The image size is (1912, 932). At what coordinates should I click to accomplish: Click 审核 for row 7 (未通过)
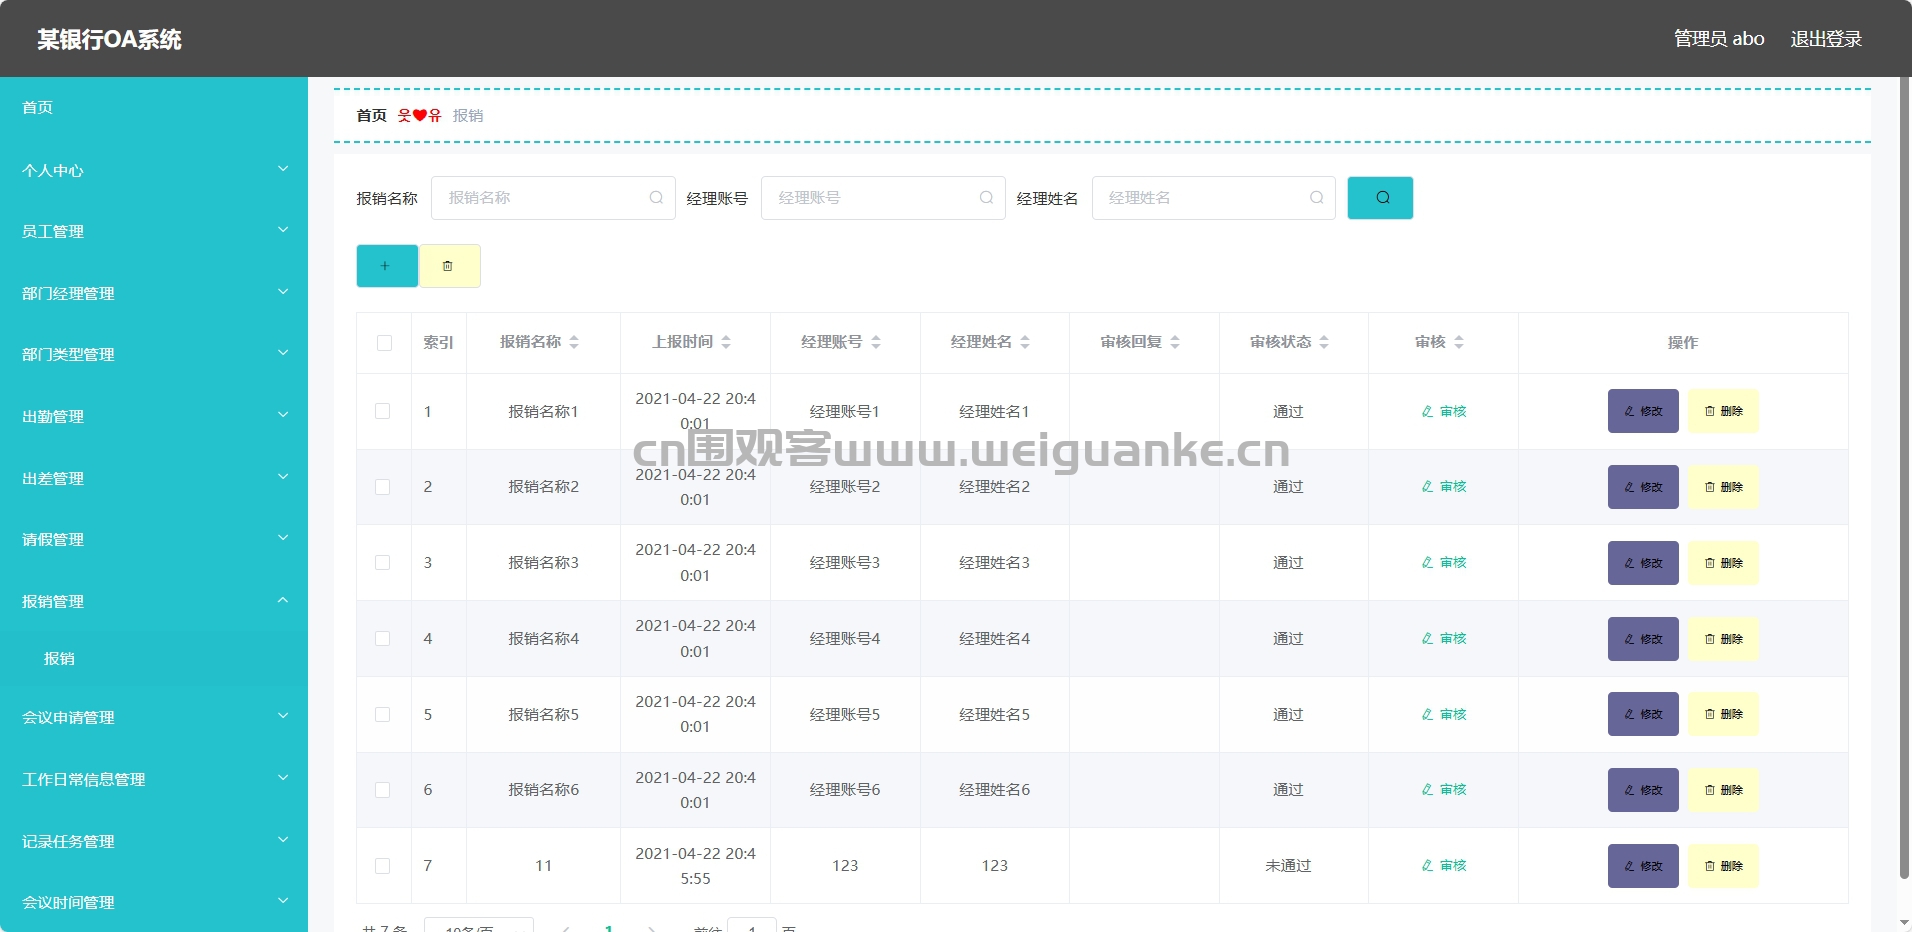click(x=1444, y=866)
